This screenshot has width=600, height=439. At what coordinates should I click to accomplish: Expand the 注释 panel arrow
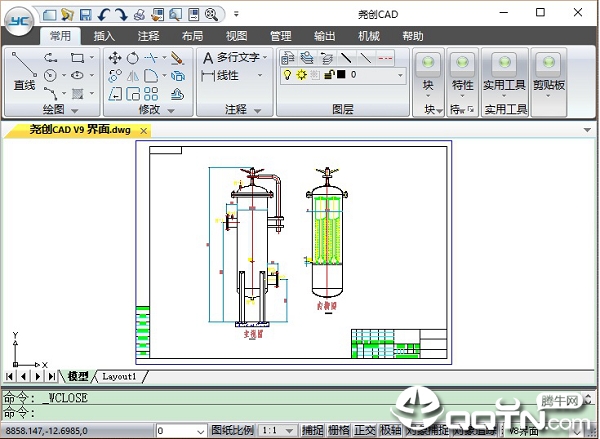tap(258, 111)
